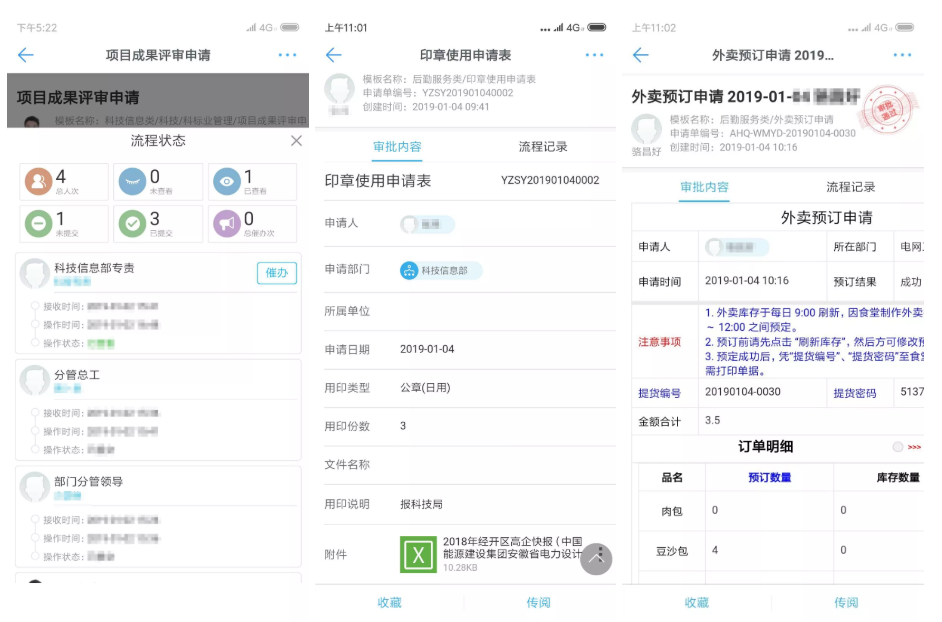Select the 肉包 预订数量 field

tap(769, 511)
